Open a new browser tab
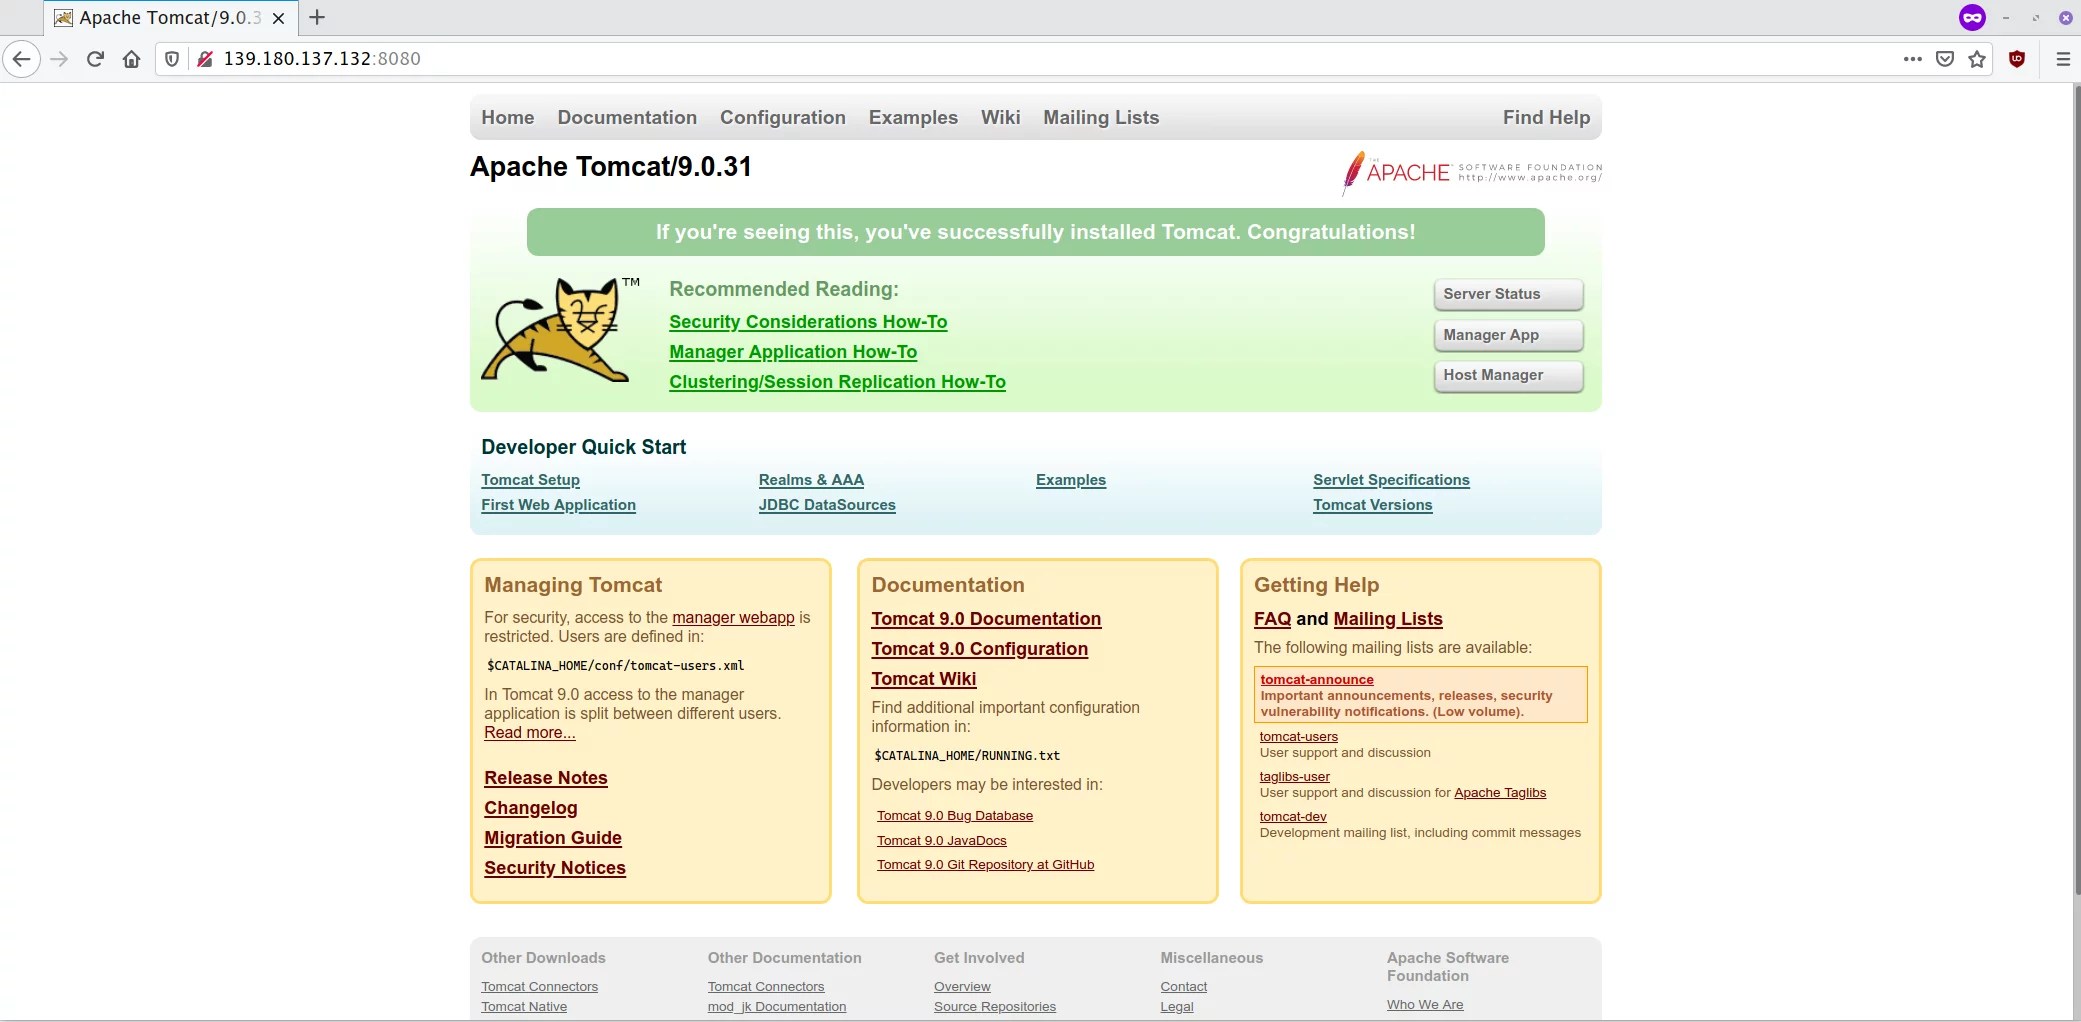 click(x=317, y=17)
